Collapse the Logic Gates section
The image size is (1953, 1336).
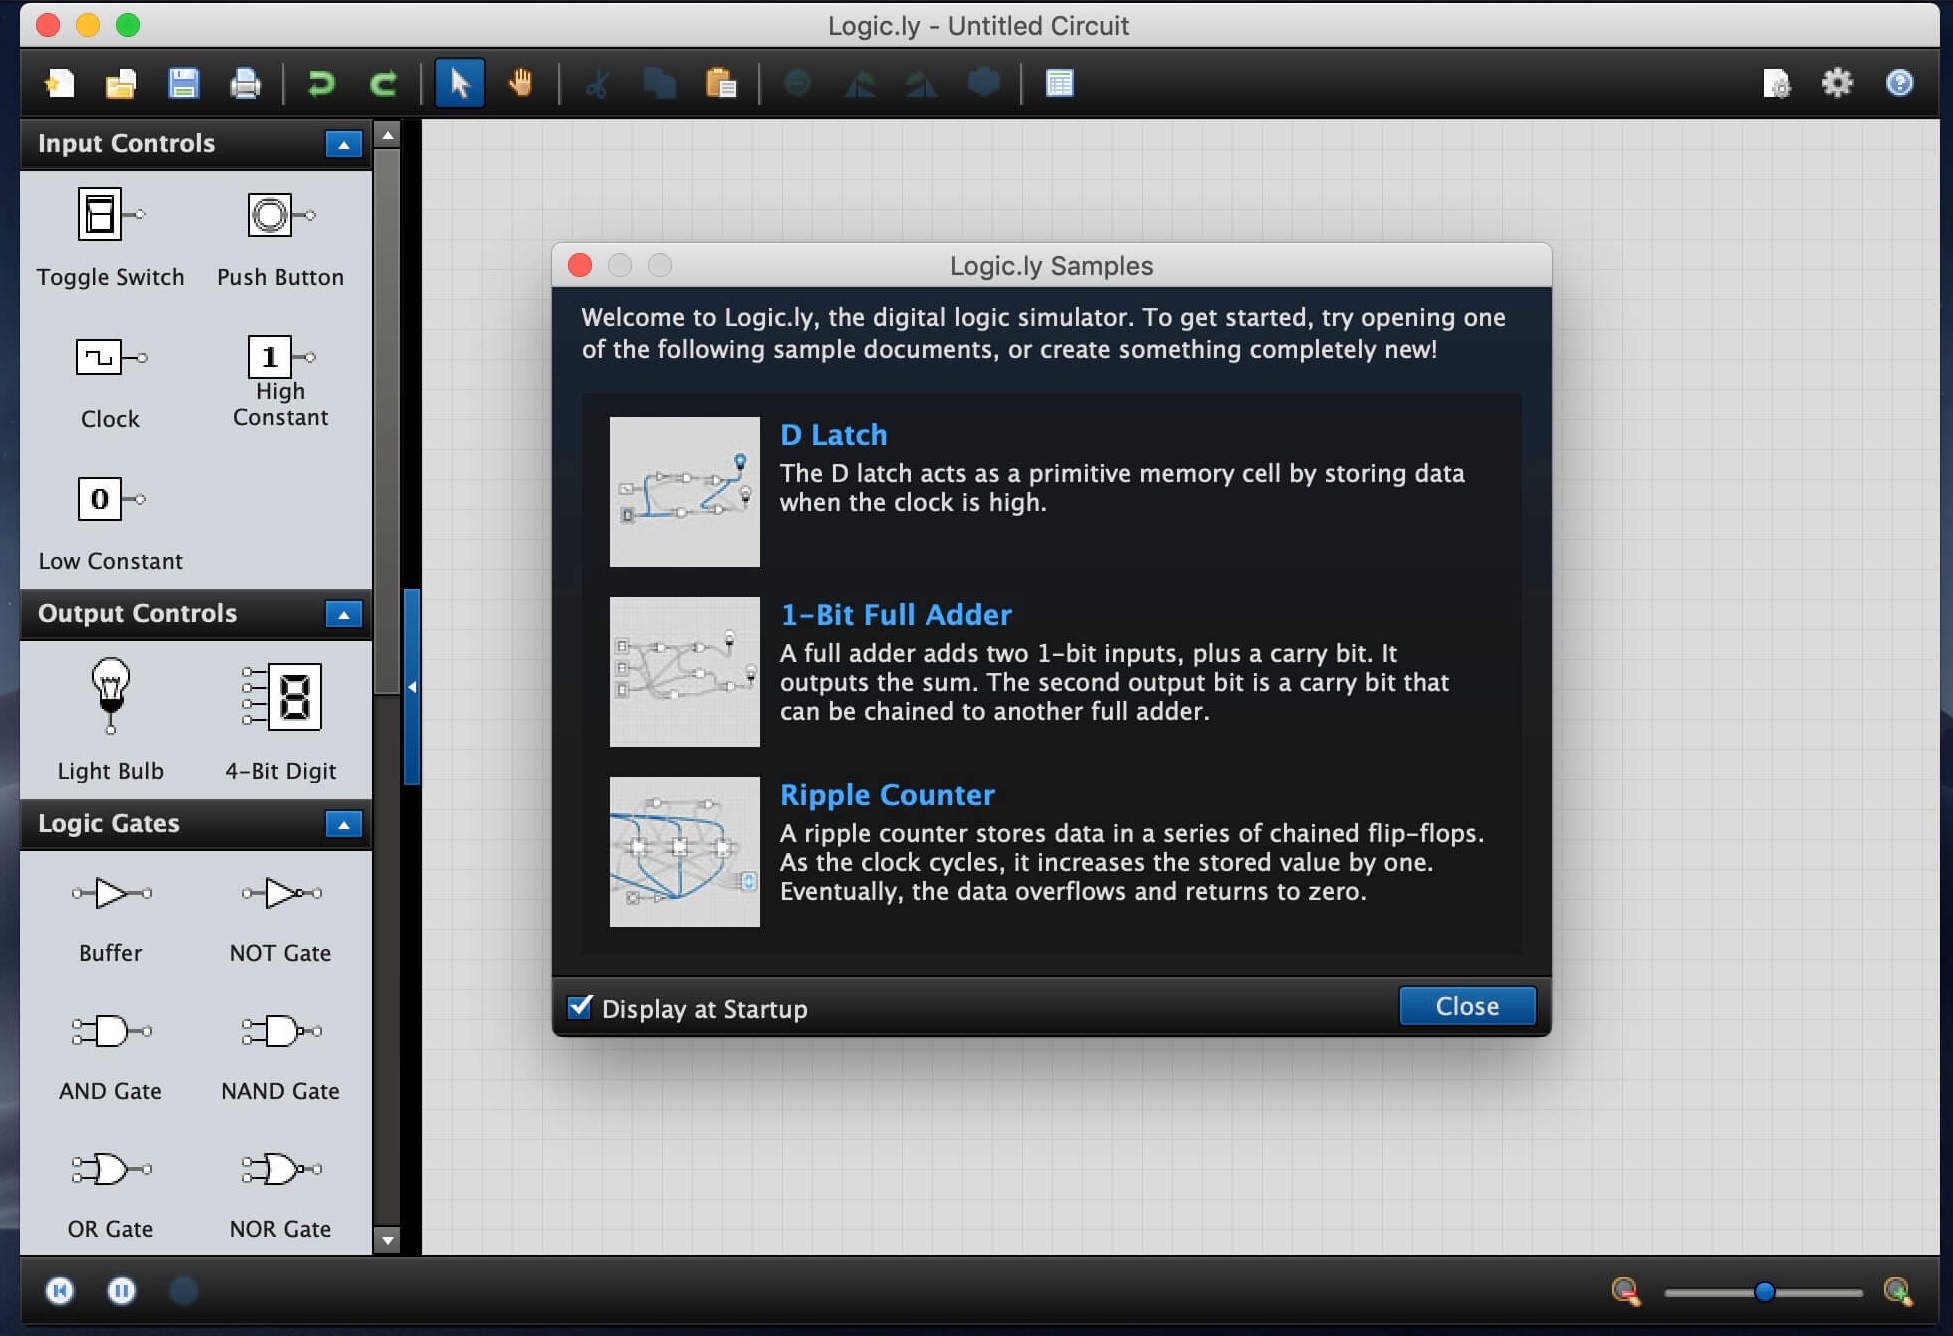tap(343, 824)
